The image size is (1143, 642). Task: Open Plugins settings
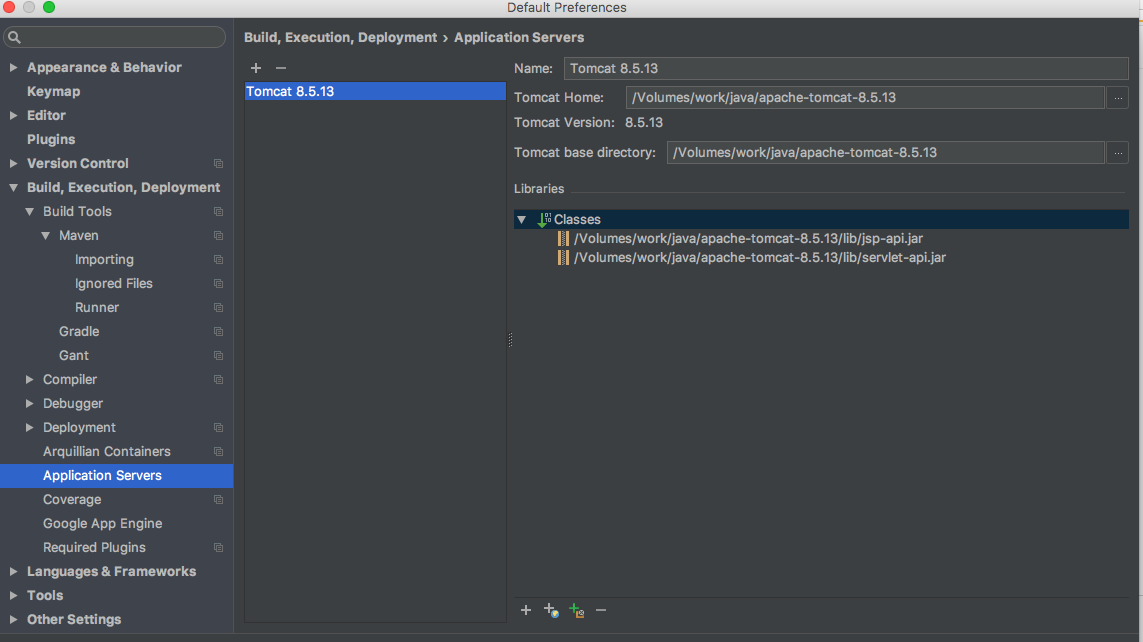pos(51,139)
